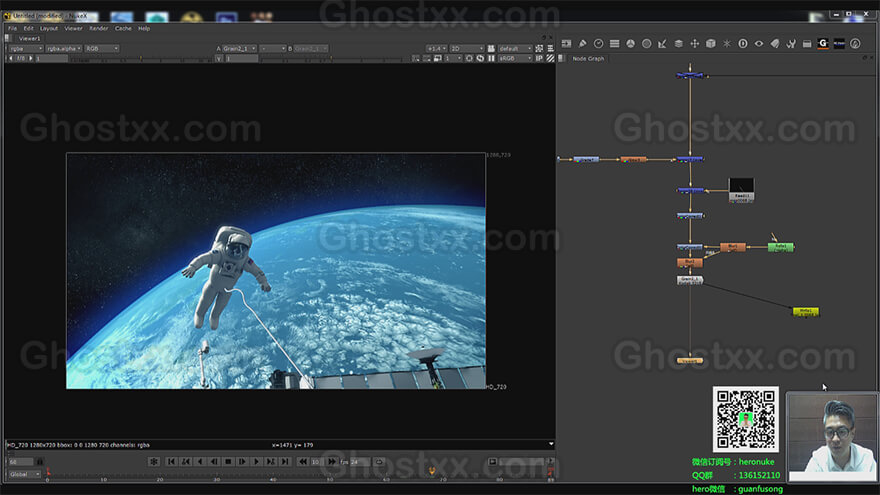Open the RGB display mode dropdown
This screenshot has height=495, width=880.
pyautogui.click(x=102, y=49)
